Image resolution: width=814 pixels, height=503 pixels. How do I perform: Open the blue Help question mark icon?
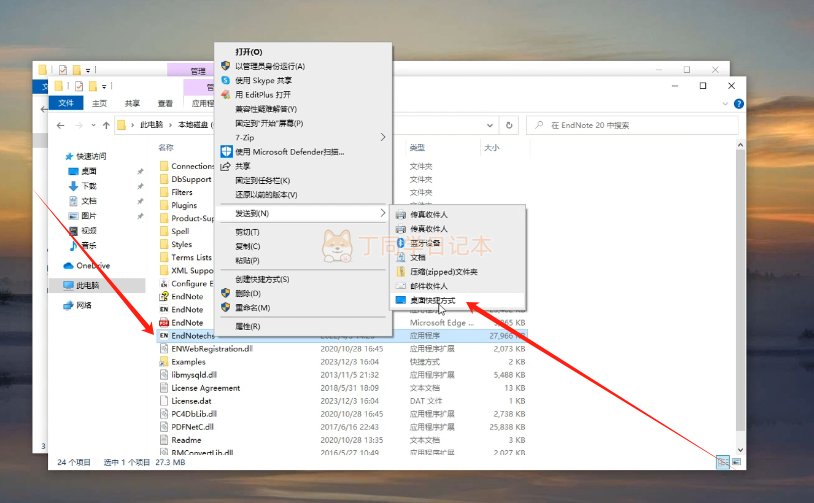click(738, 104)
